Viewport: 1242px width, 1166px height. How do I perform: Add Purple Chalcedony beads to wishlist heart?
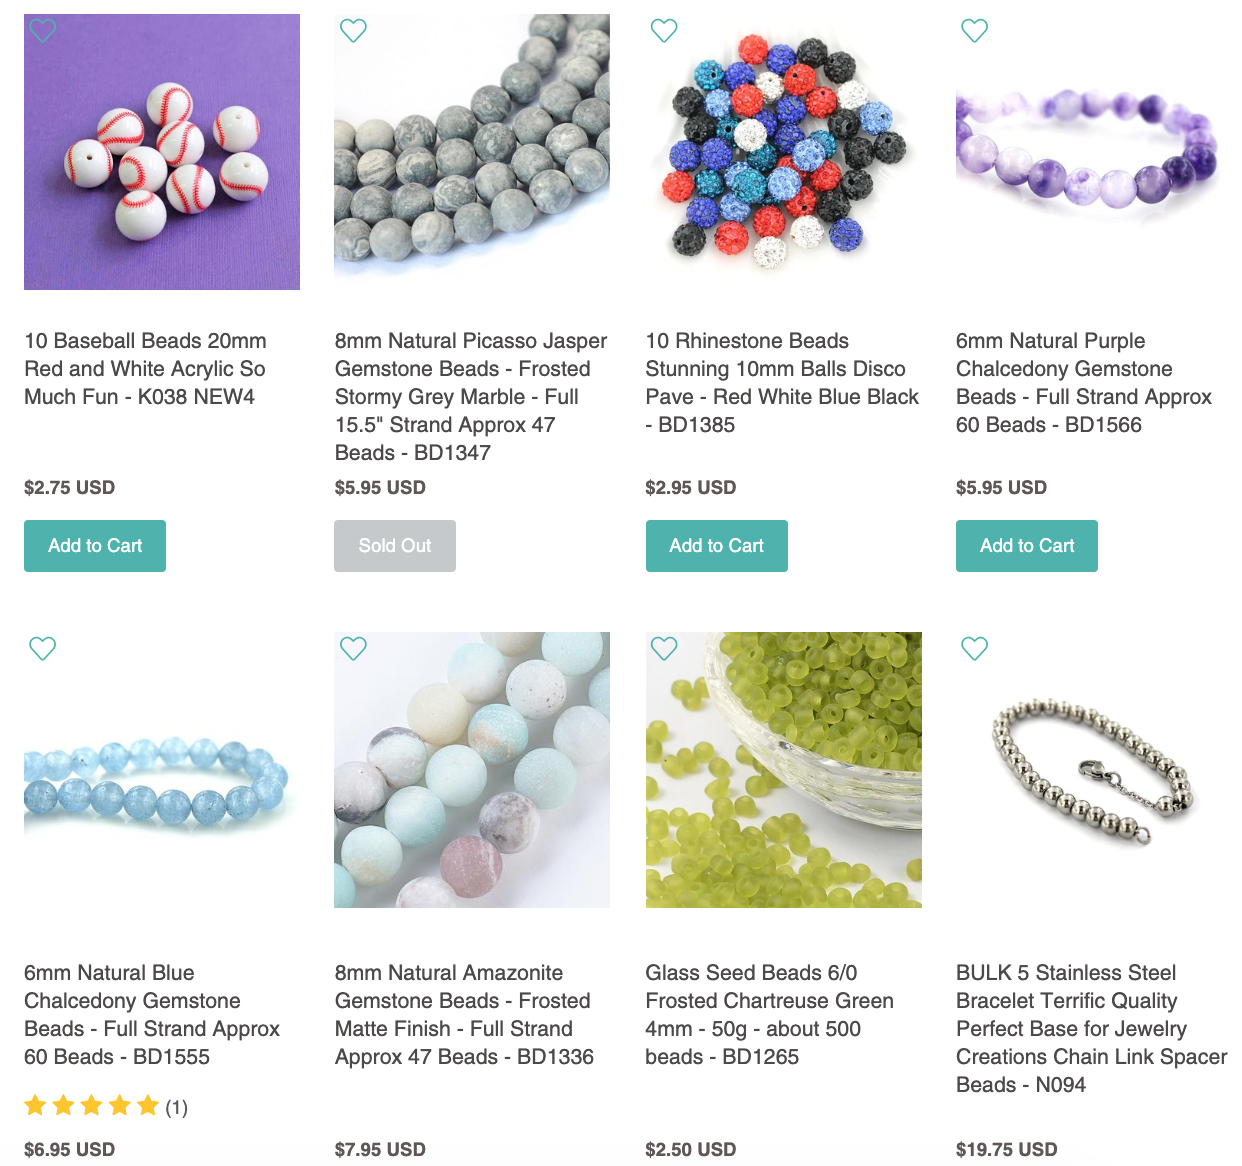tap(975, 31)
